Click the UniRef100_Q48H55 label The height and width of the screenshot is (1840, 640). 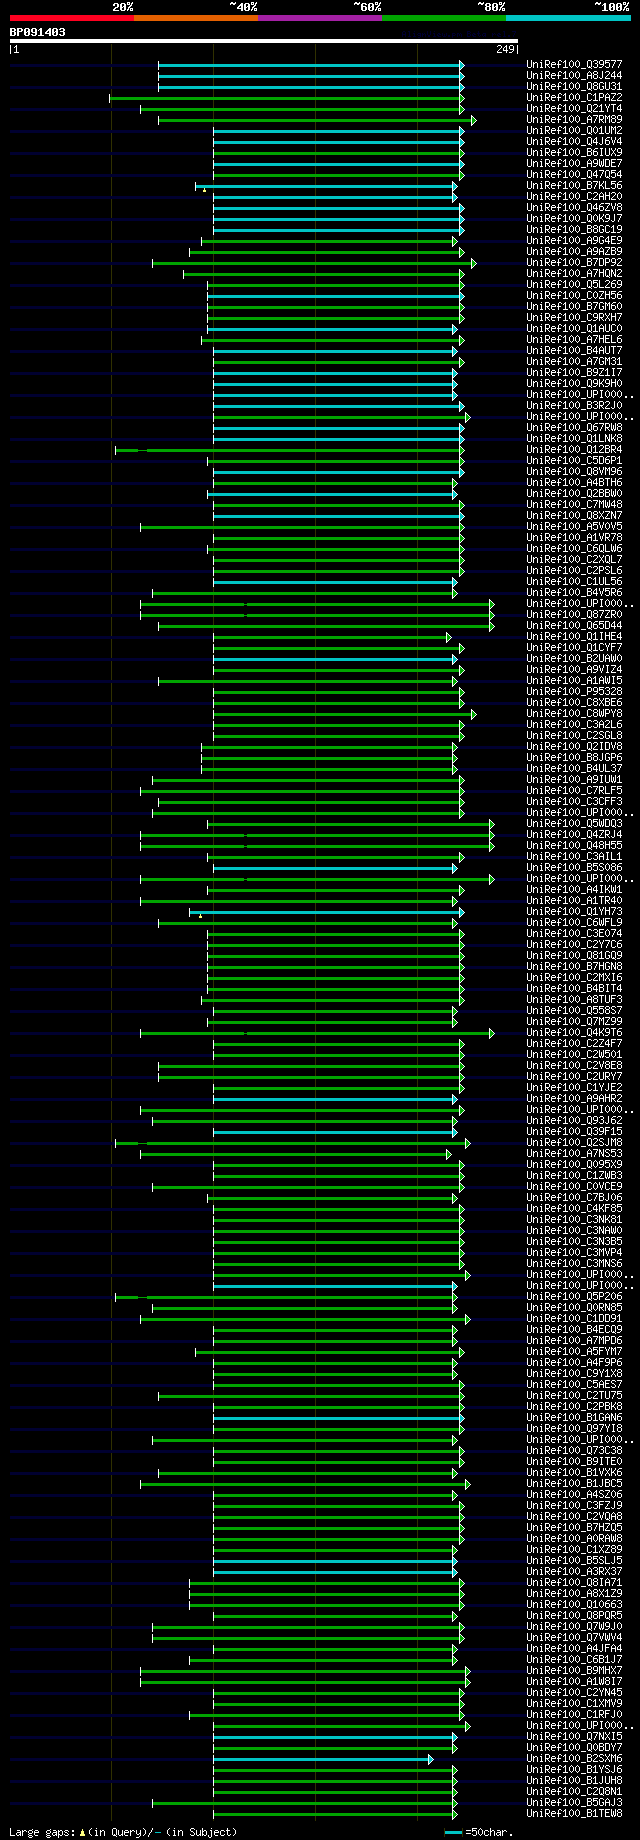[x=574, y=845]
